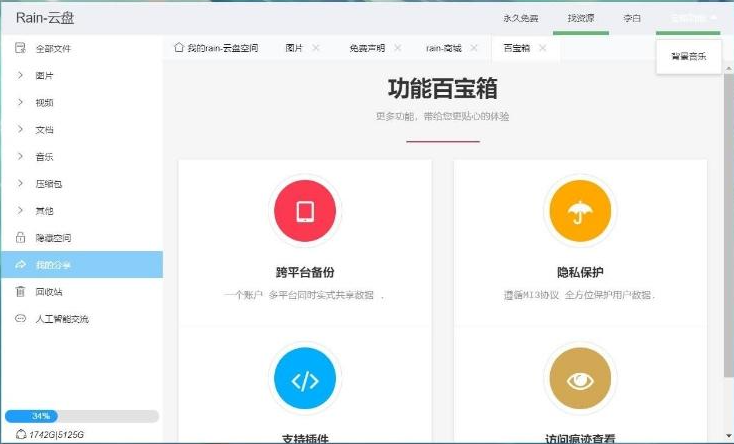Click the red tablet 跨平台备份 icon

coord(305,211)
